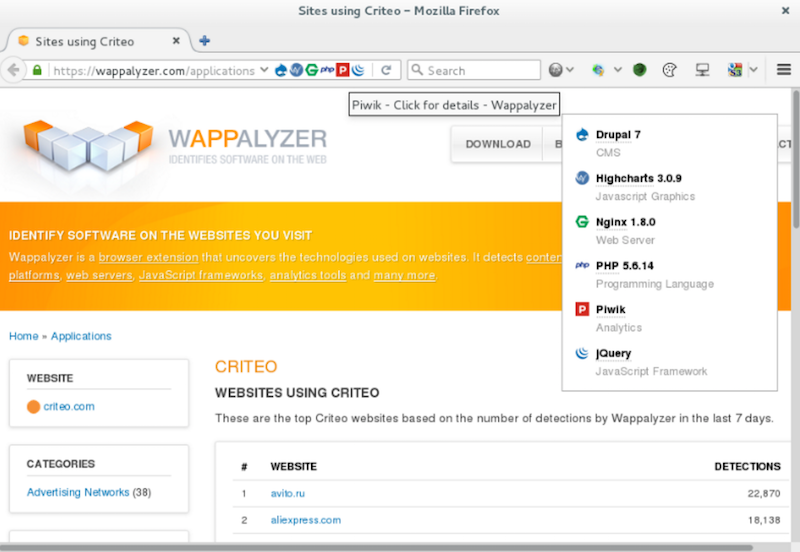Viewport: 800px width, 552px height.
Task: Open Advertising Networks category link
Action: point(78,492)
